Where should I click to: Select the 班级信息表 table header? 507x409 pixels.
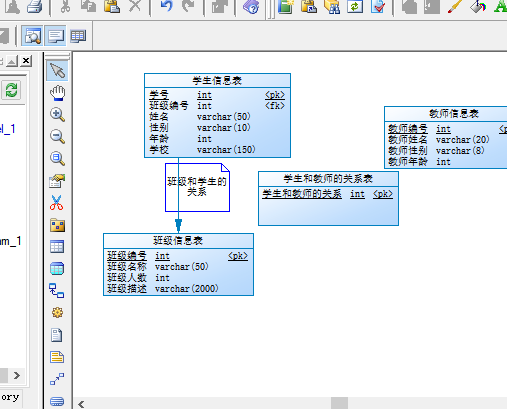pyautogui.click(x=178, y=241)
